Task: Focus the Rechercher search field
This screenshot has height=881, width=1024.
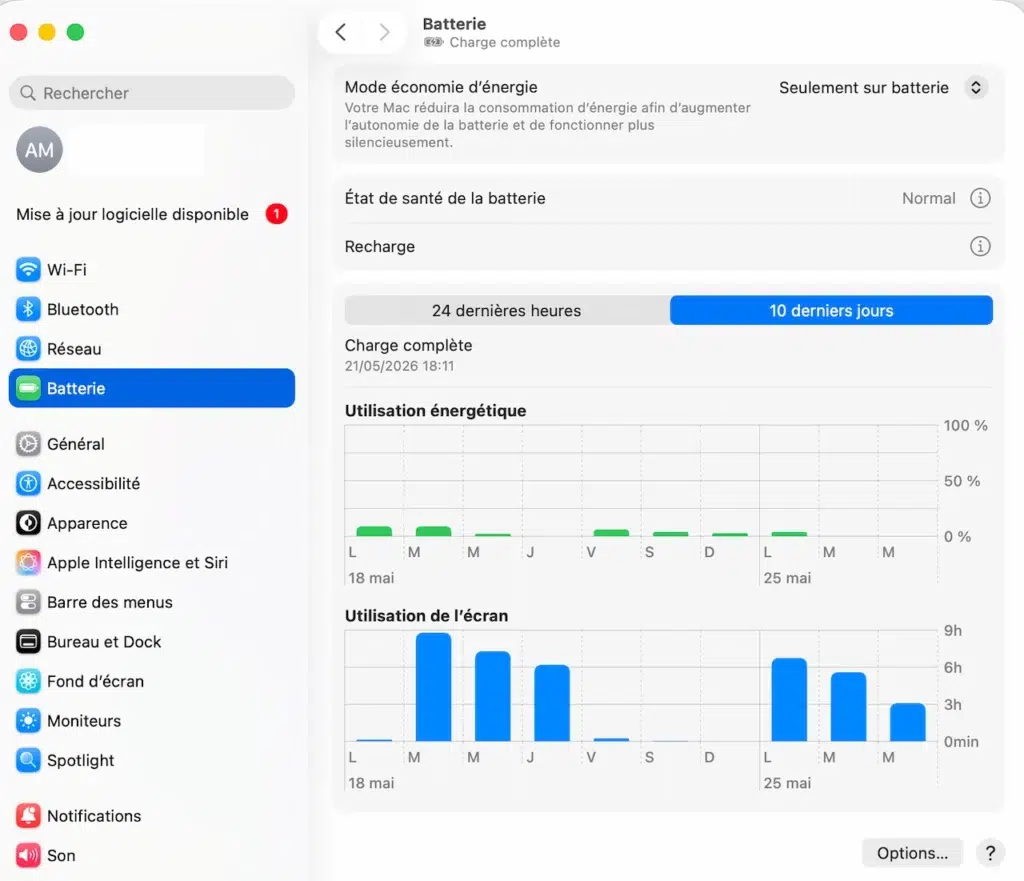Action: [152, 93]
